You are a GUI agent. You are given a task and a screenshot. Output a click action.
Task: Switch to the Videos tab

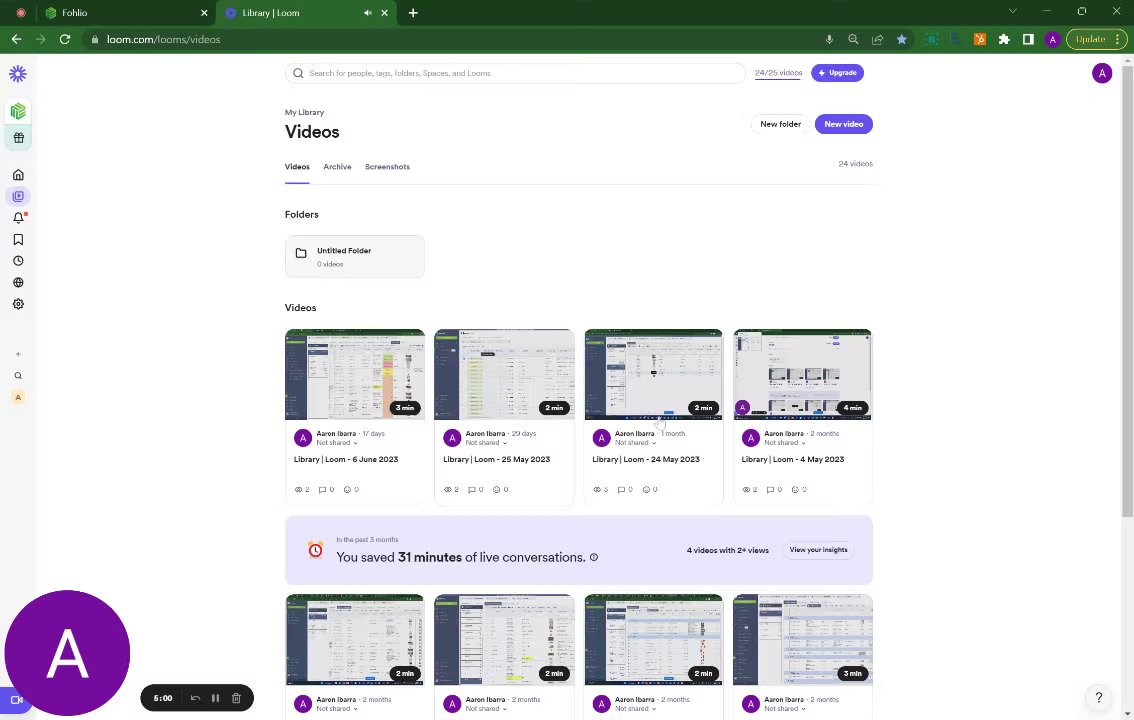click(x=297, y=167)
